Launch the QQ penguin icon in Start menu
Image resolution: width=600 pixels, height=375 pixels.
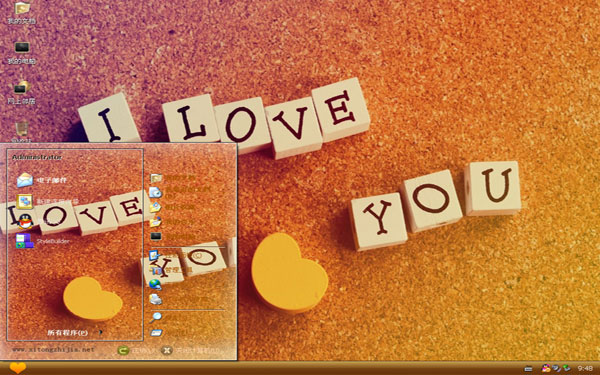pyautogui.click(x=25, y=222)
